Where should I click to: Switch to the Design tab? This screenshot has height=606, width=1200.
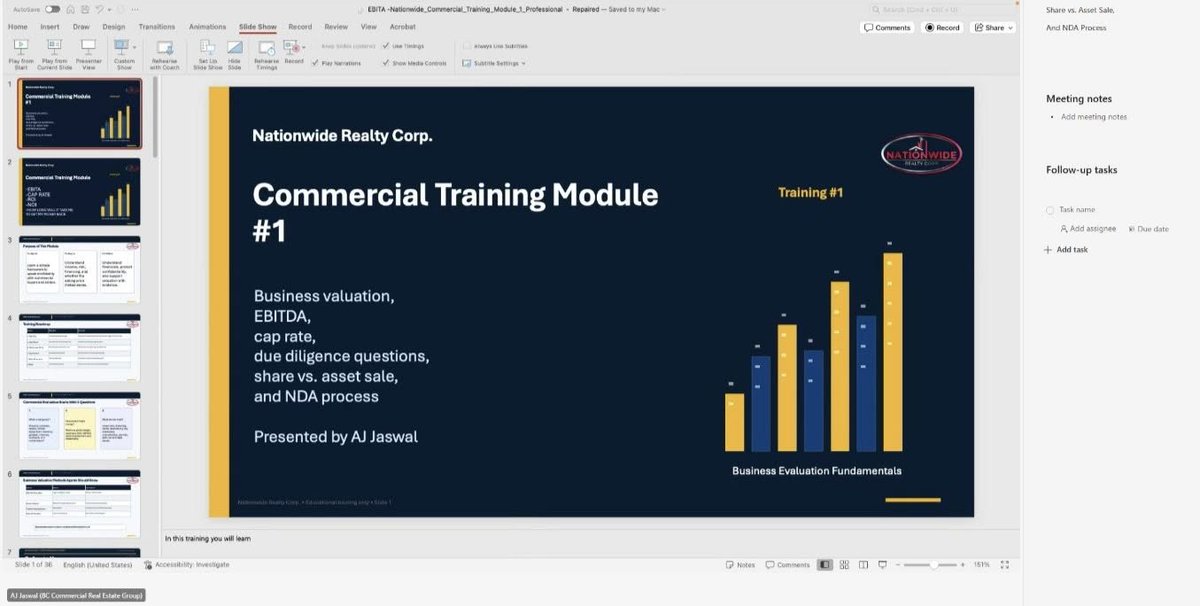point(114,27)
